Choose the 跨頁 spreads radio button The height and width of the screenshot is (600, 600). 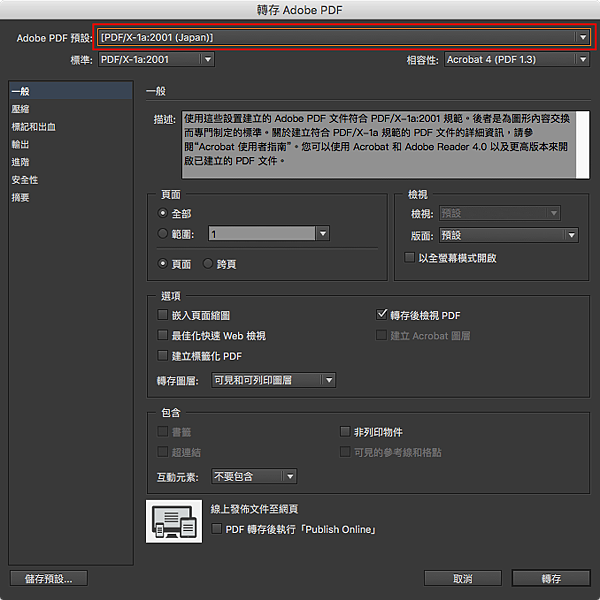pos(207,263)
